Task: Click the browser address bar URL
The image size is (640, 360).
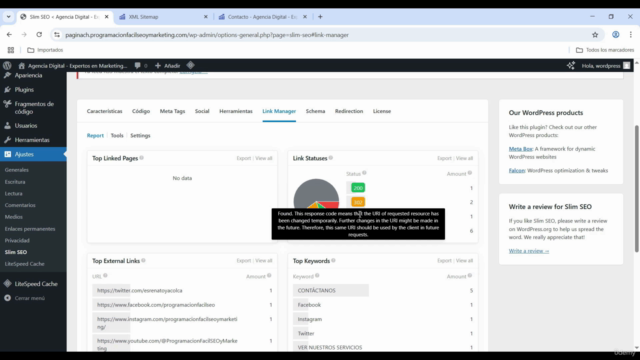Action: tap(207, 35)
